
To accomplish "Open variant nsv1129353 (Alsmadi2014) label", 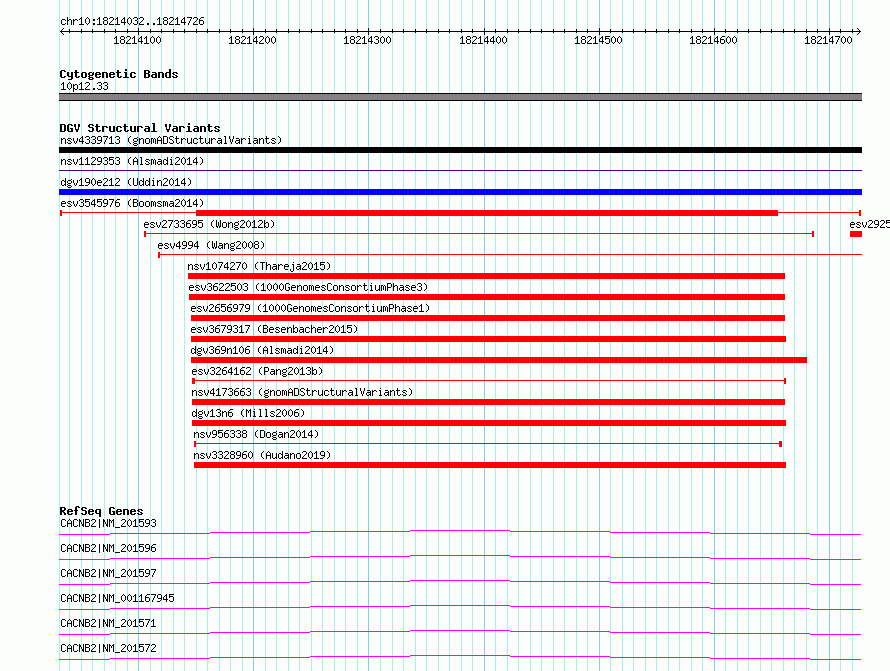I will coord(132,161).
